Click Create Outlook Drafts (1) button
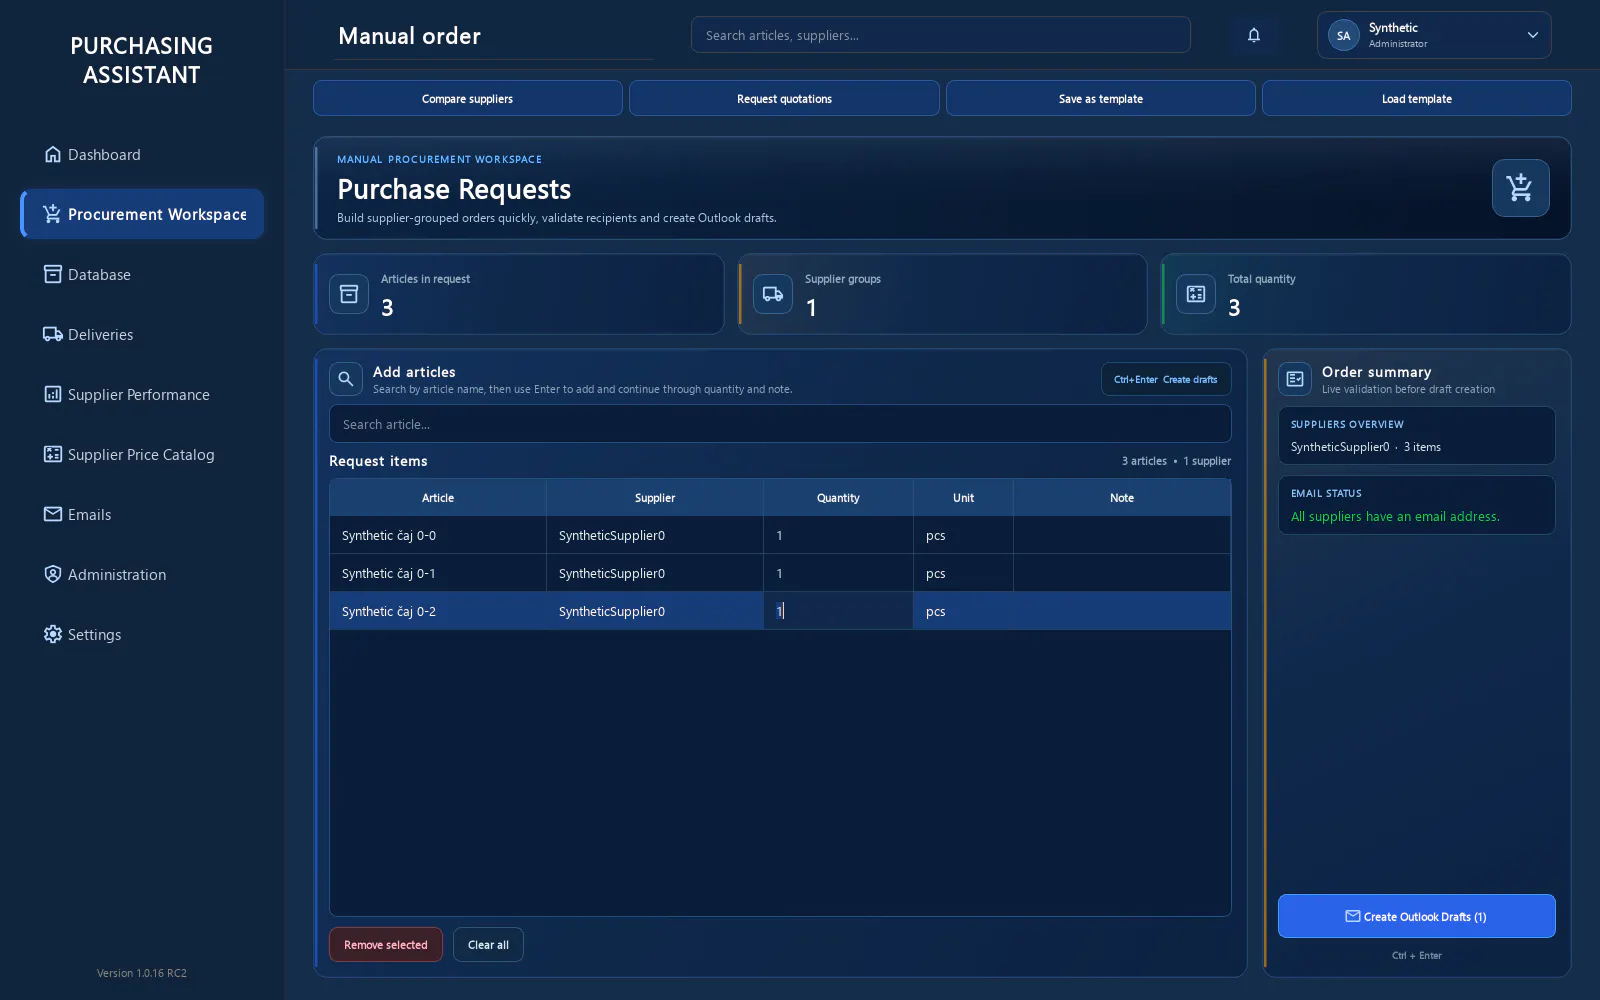 1416,916
